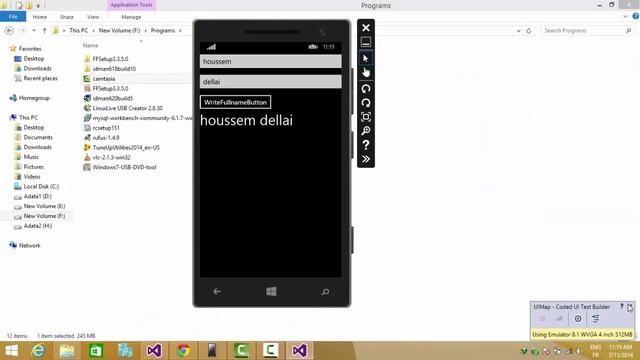Select multi-touch hand input mode in emulator
640x360 pixels.
coord(366,73)
